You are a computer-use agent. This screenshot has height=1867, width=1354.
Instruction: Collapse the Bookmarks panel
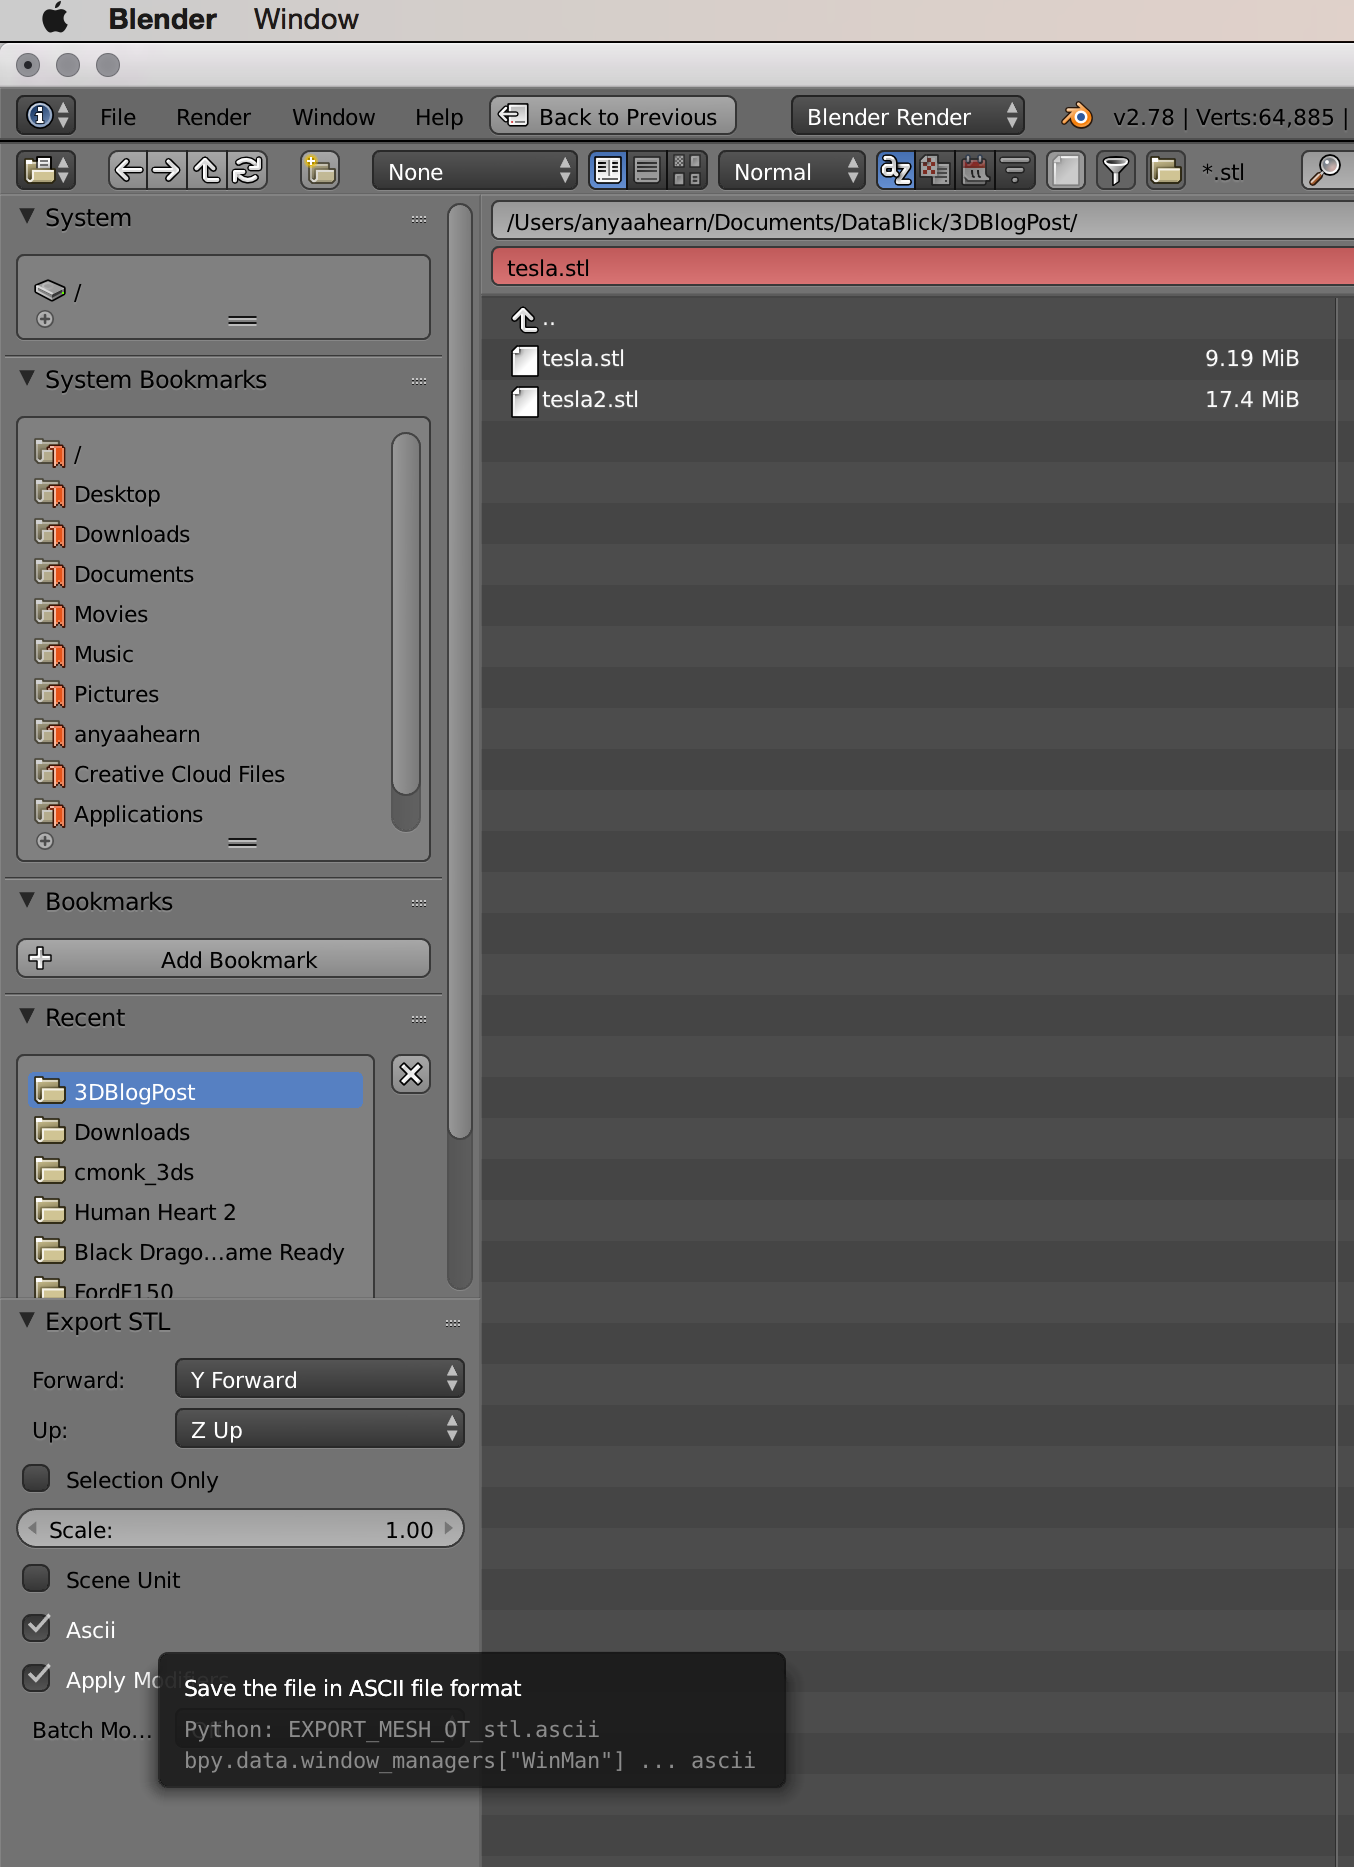(x=27, y=900)
